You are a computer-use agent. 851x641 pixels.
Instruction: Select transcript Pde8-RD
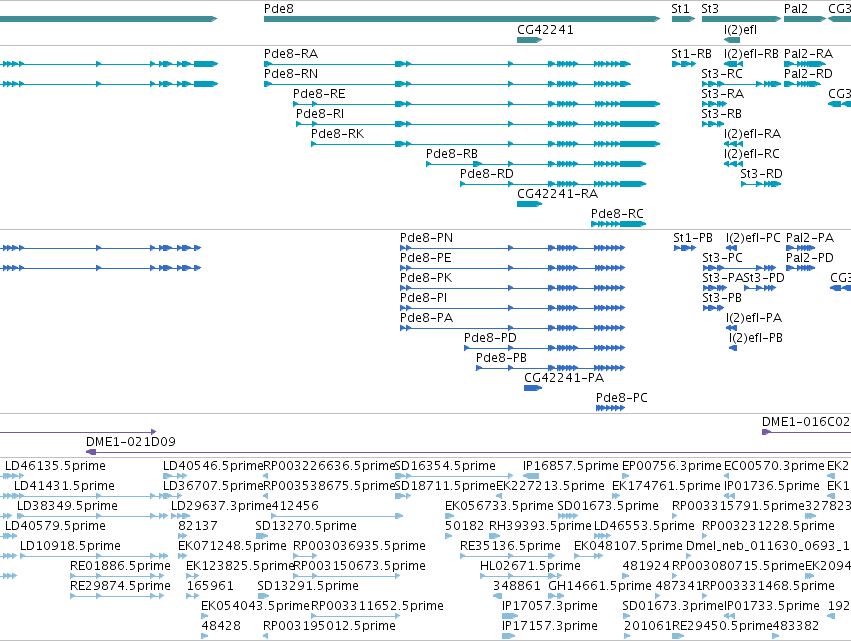pyautogui.click(x=553, y=185)
